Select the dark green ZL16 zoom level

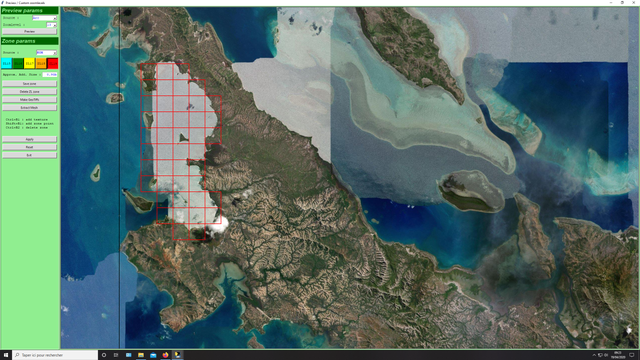pyautogui.click(x=18, y=64)
